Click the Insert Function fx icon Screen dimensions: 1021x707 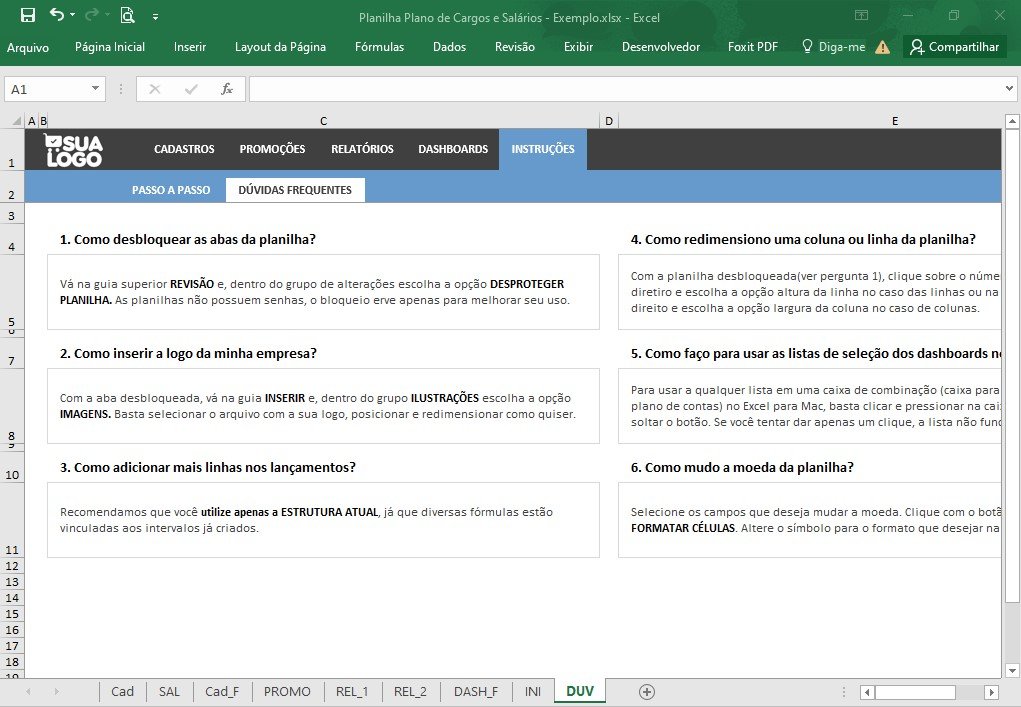(227, 89)
